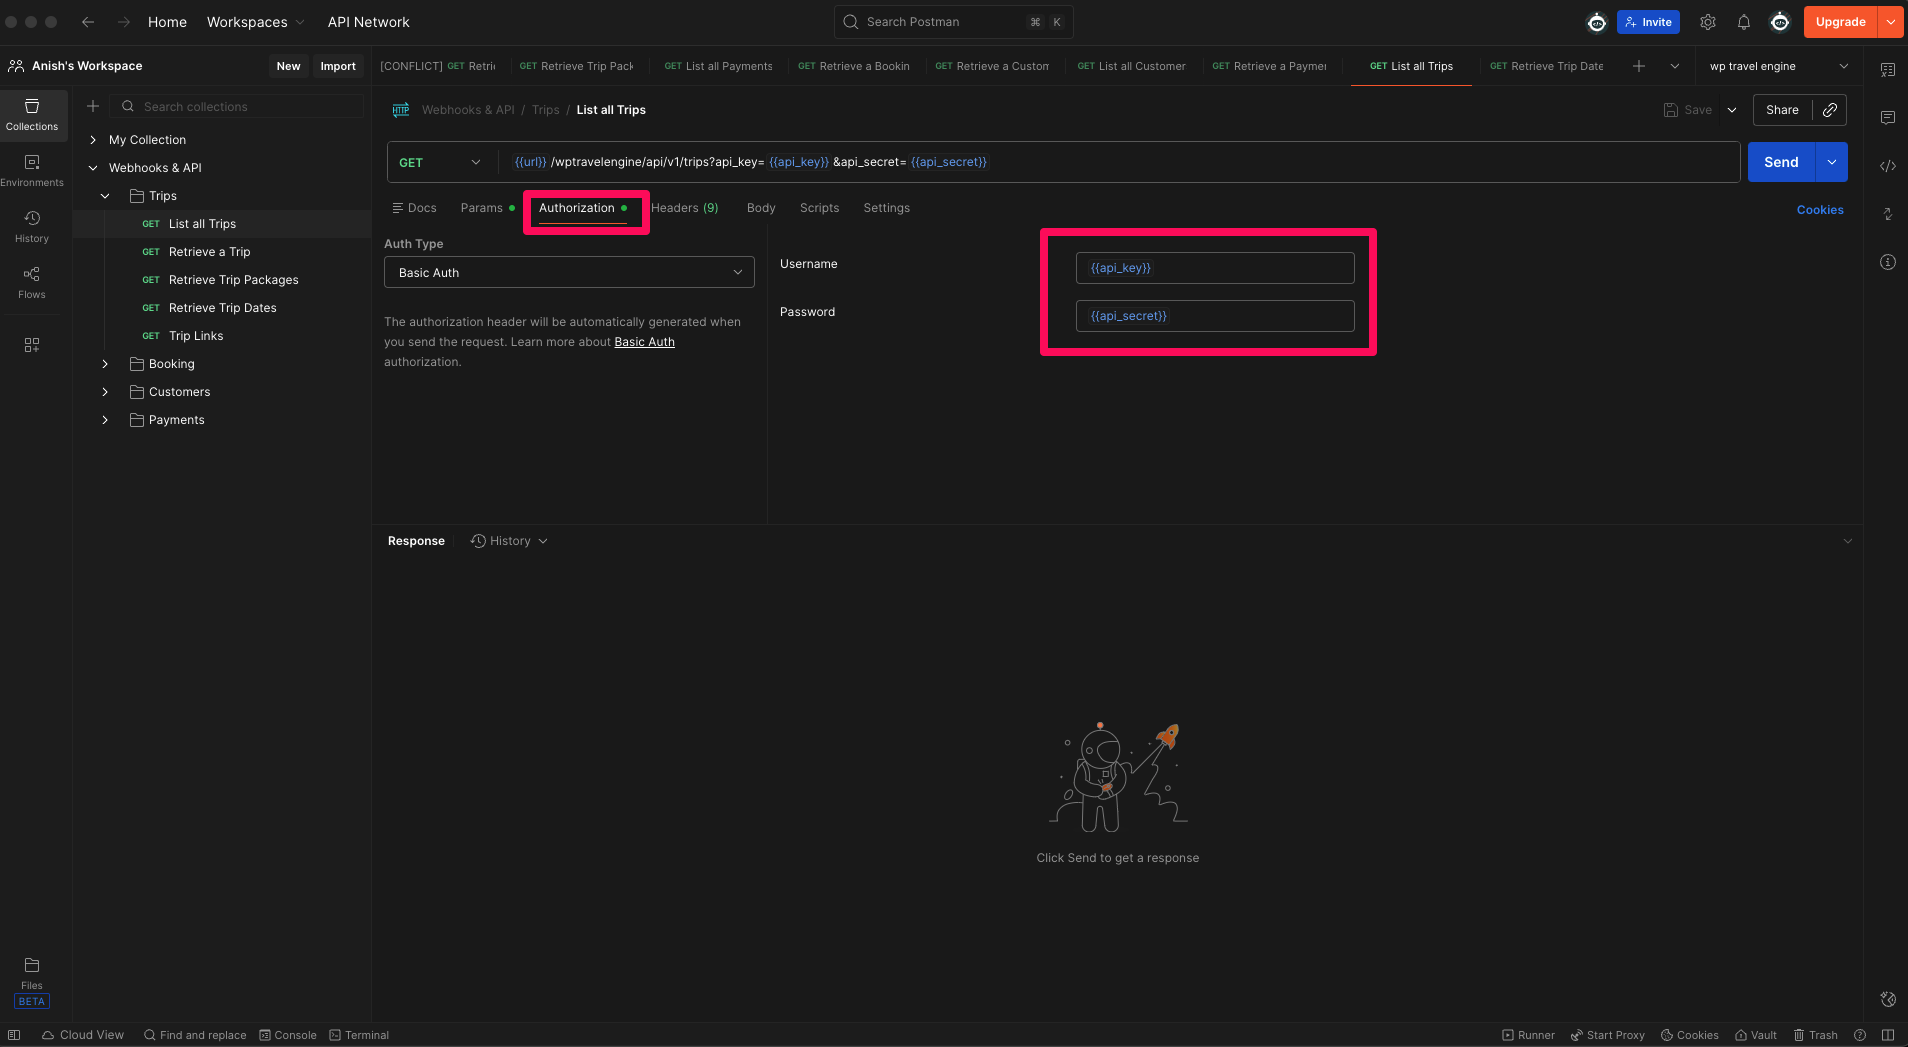This screenshot has height=1047, width=1908.
Task: Click the Username input field
Action: [1214, 268]
